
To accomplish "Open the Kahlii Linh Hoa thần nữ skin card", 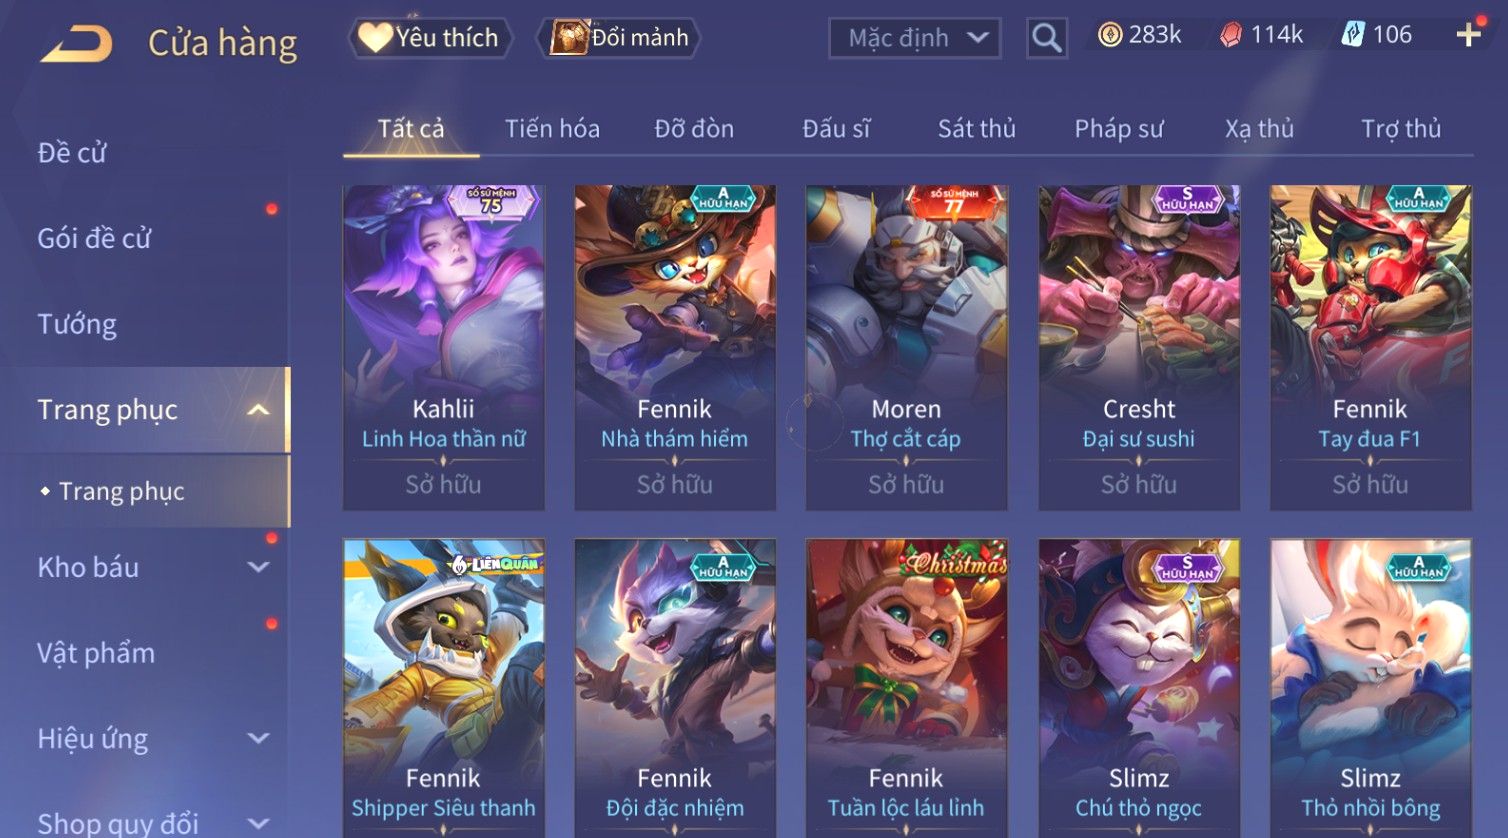I will (444, 347).
